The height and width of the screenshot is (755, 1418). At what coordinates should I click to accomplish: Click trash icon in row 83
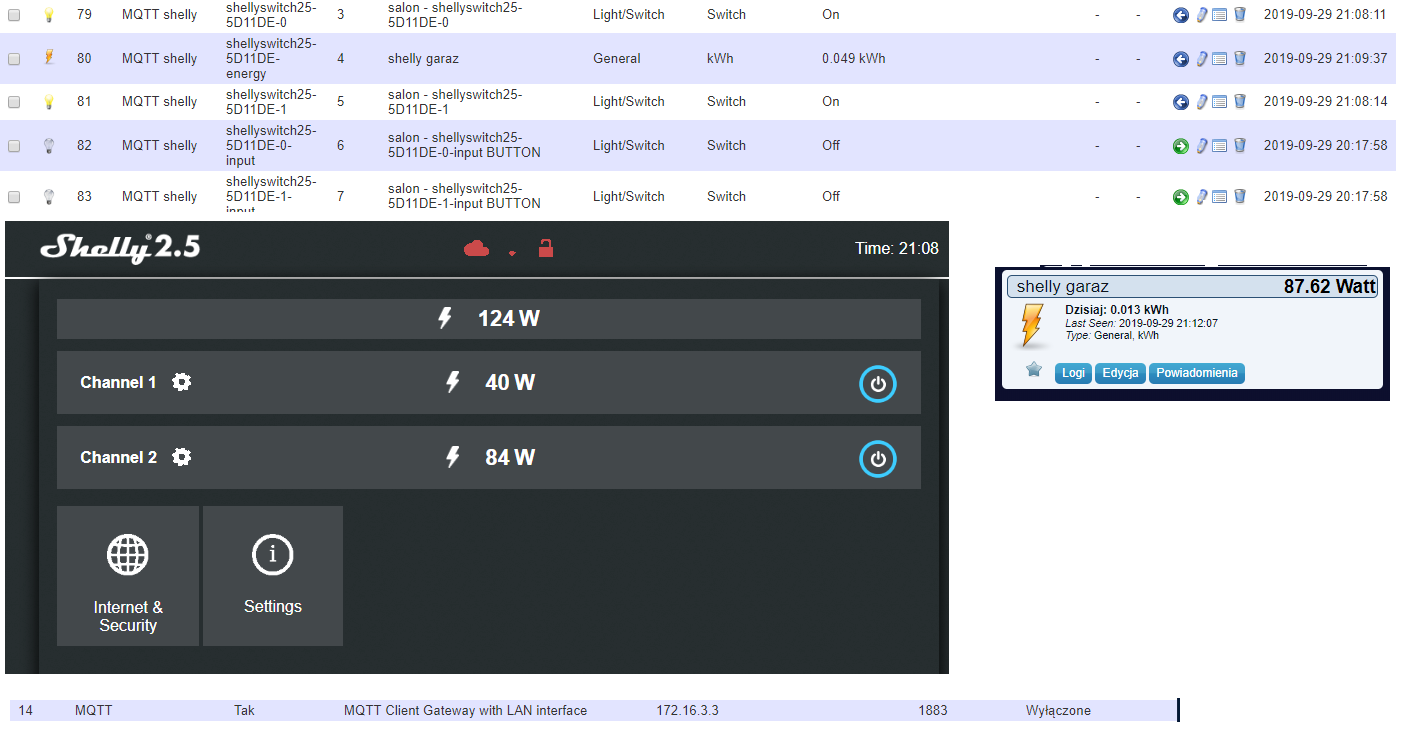click(x=1240, y=197)
